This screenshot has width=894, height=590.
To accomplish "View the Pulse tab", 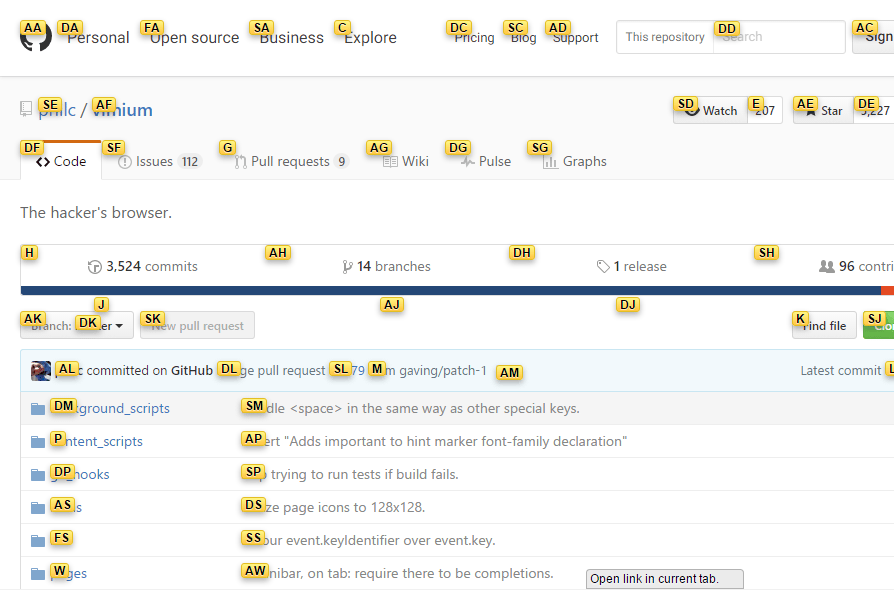I will (x=486, y=161).
